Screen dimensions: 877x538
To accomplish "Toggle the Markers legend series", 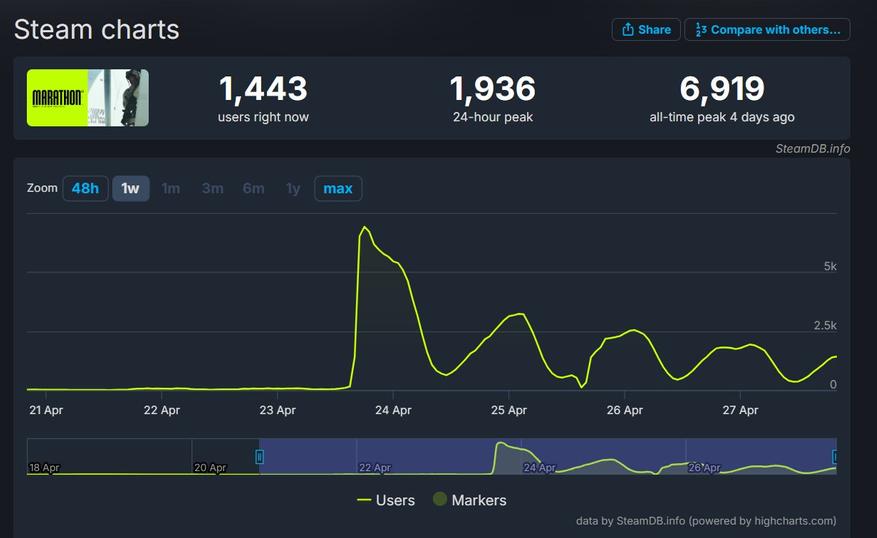I will tap(470, 500).
